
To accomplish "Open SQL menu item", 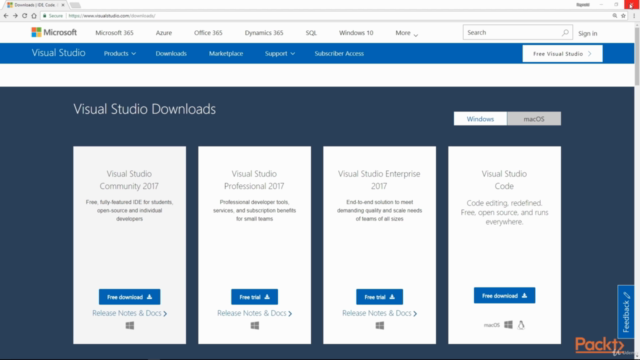I will [311, 33].
